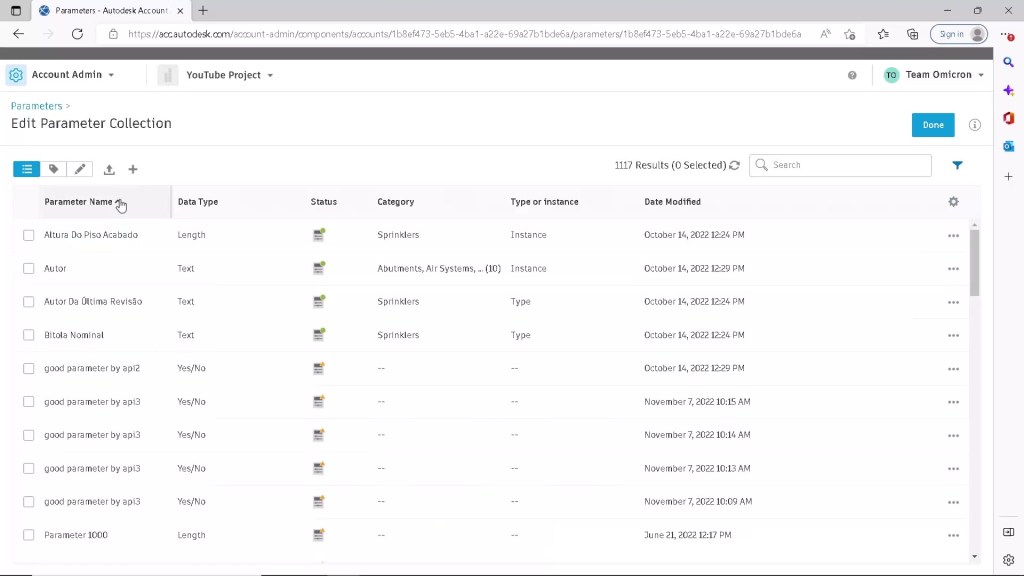Open table column settings gear
1024x576 pixels.
click(953, 202)
